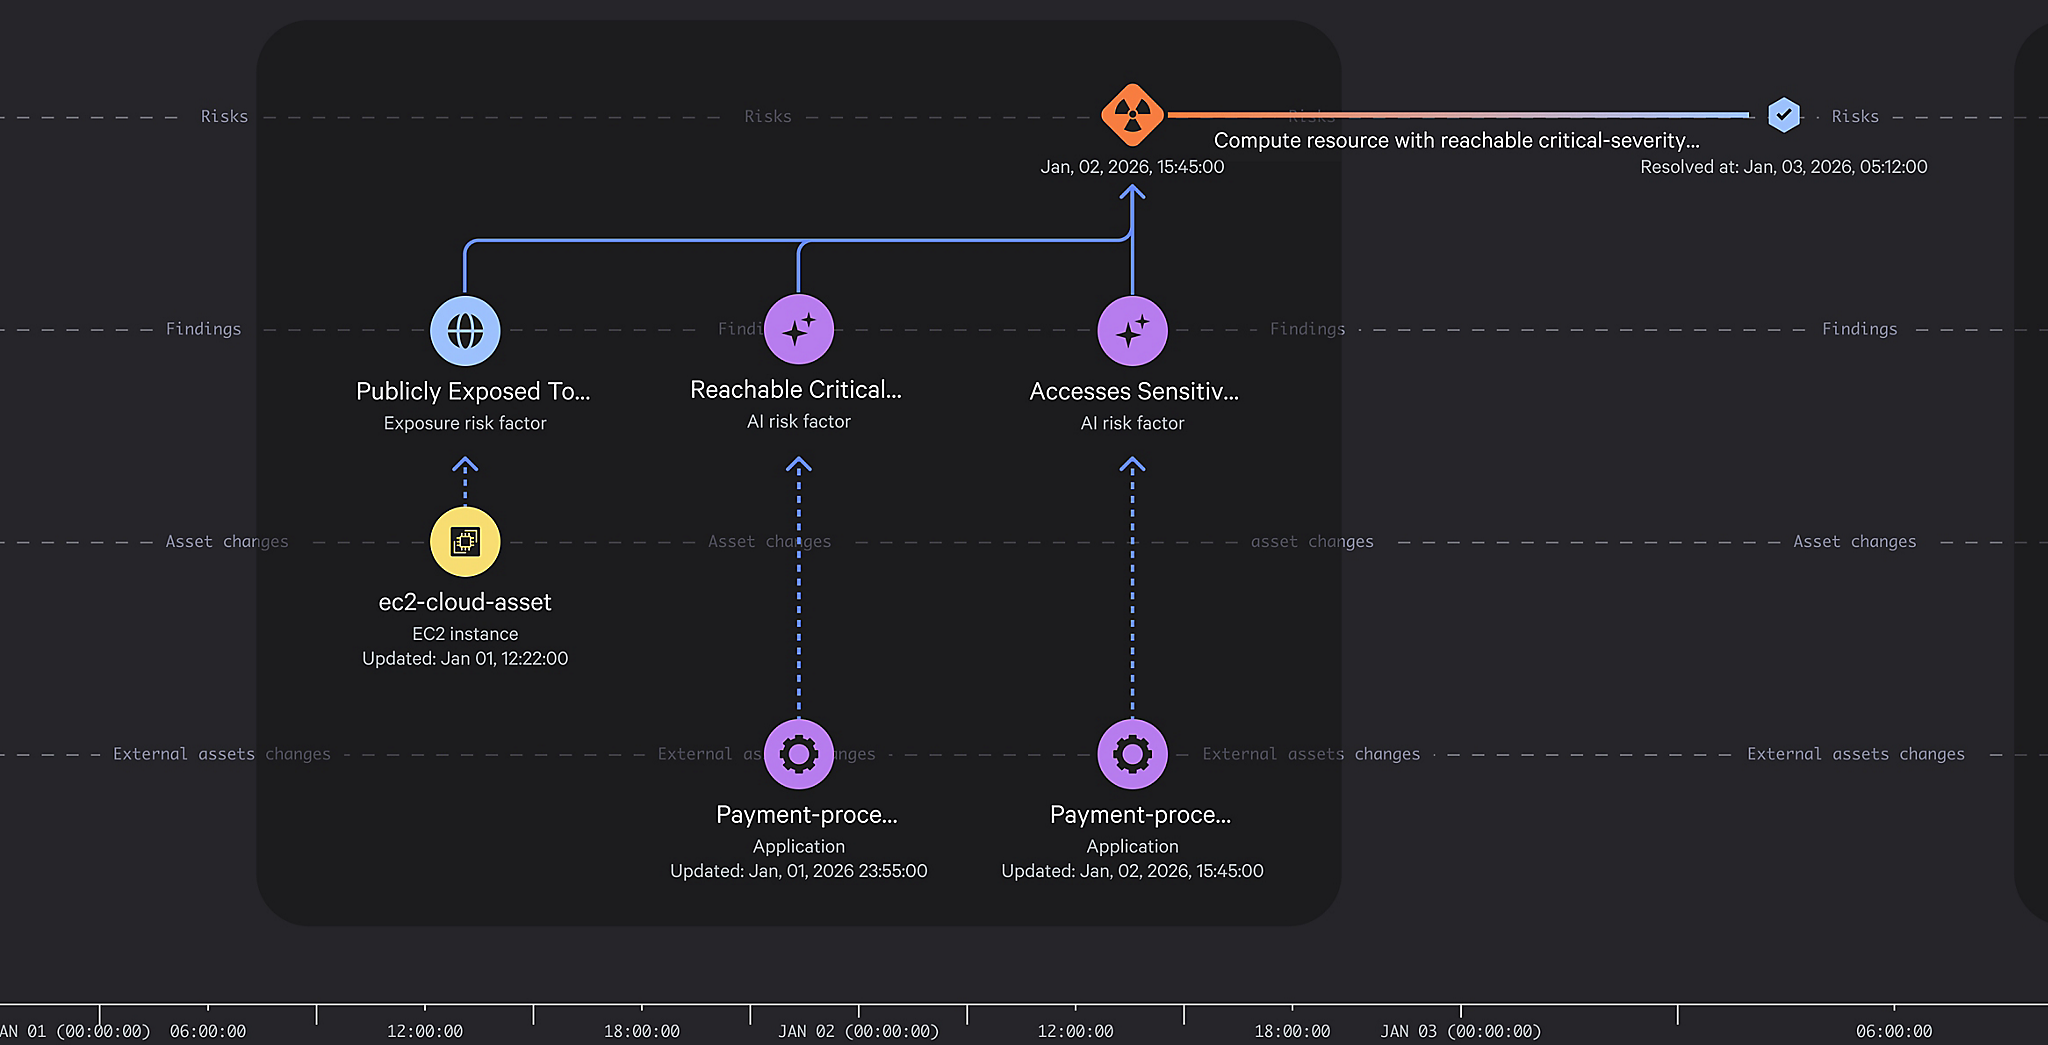Select the 'Reachable Critical...' finding label
Viewport: 2048px width, 1045px height.
click(x=796, y=390)
